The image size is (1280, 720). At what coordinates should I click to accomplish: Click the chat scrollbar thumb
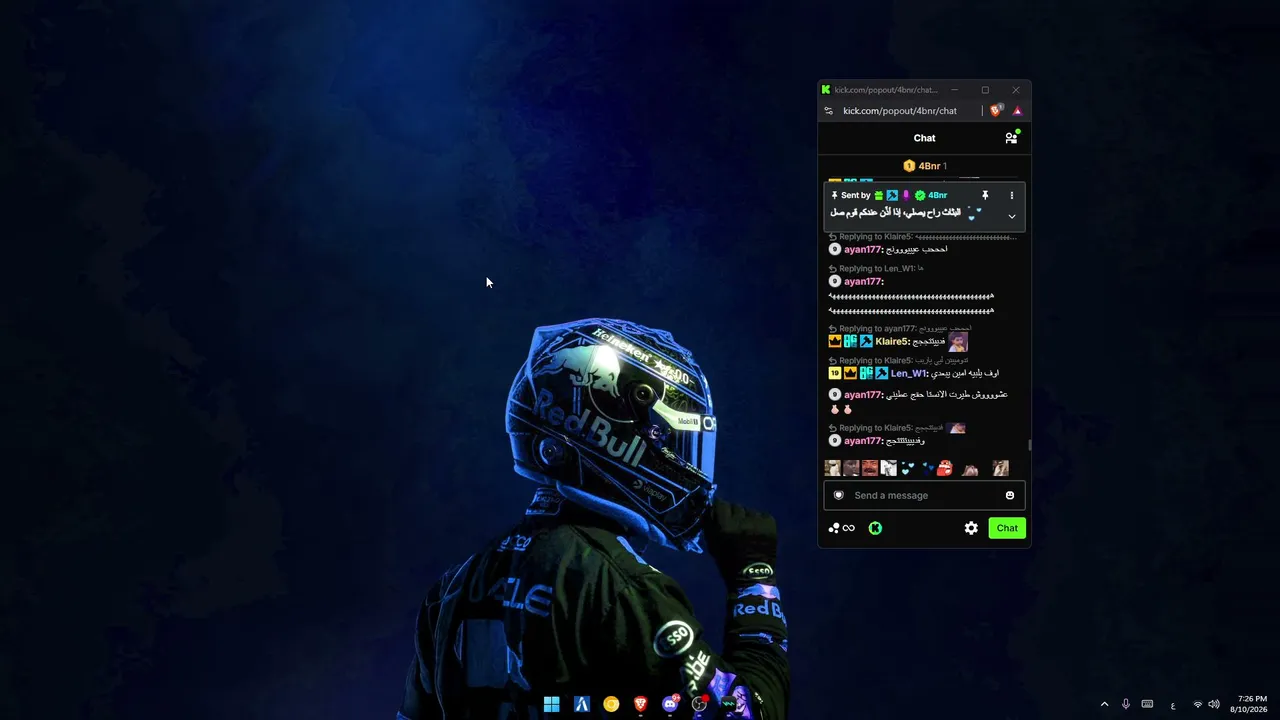click(x=1029, y=445)
